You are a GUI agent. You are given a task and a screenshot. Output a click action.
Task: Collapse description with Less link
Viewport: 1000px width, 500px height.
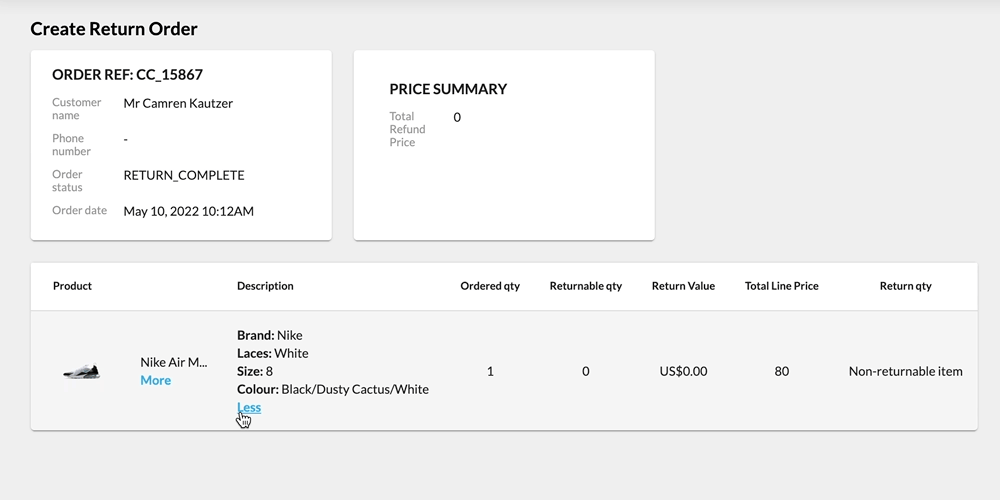(x=249, y=407)
